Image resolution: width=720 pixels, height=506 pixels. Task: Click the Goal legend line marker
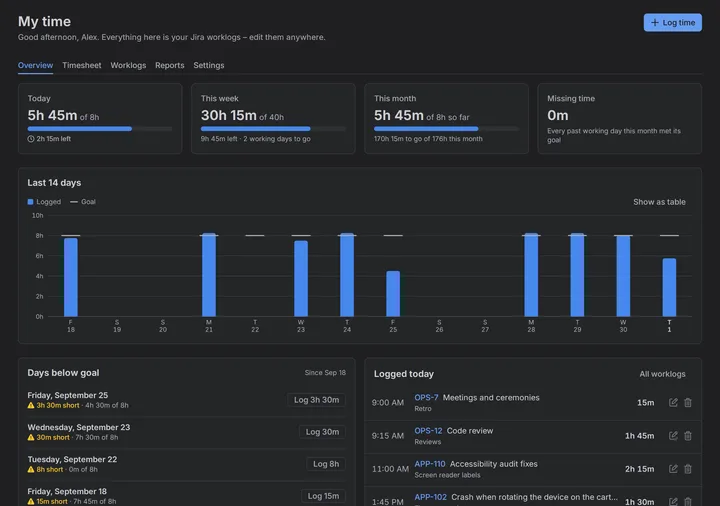(x=73, y=202)
